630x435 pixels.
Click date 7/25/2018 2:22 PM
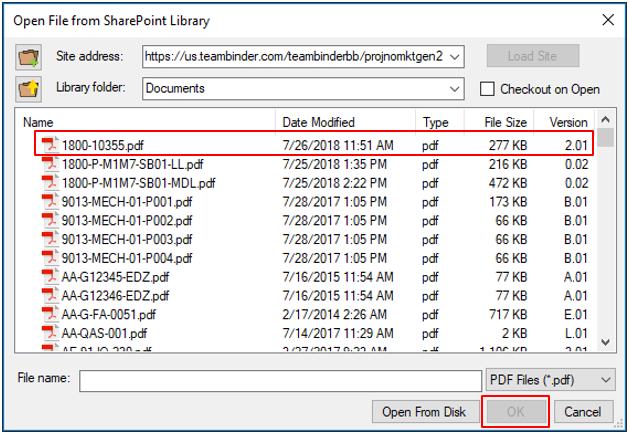[x=335, y=183]
